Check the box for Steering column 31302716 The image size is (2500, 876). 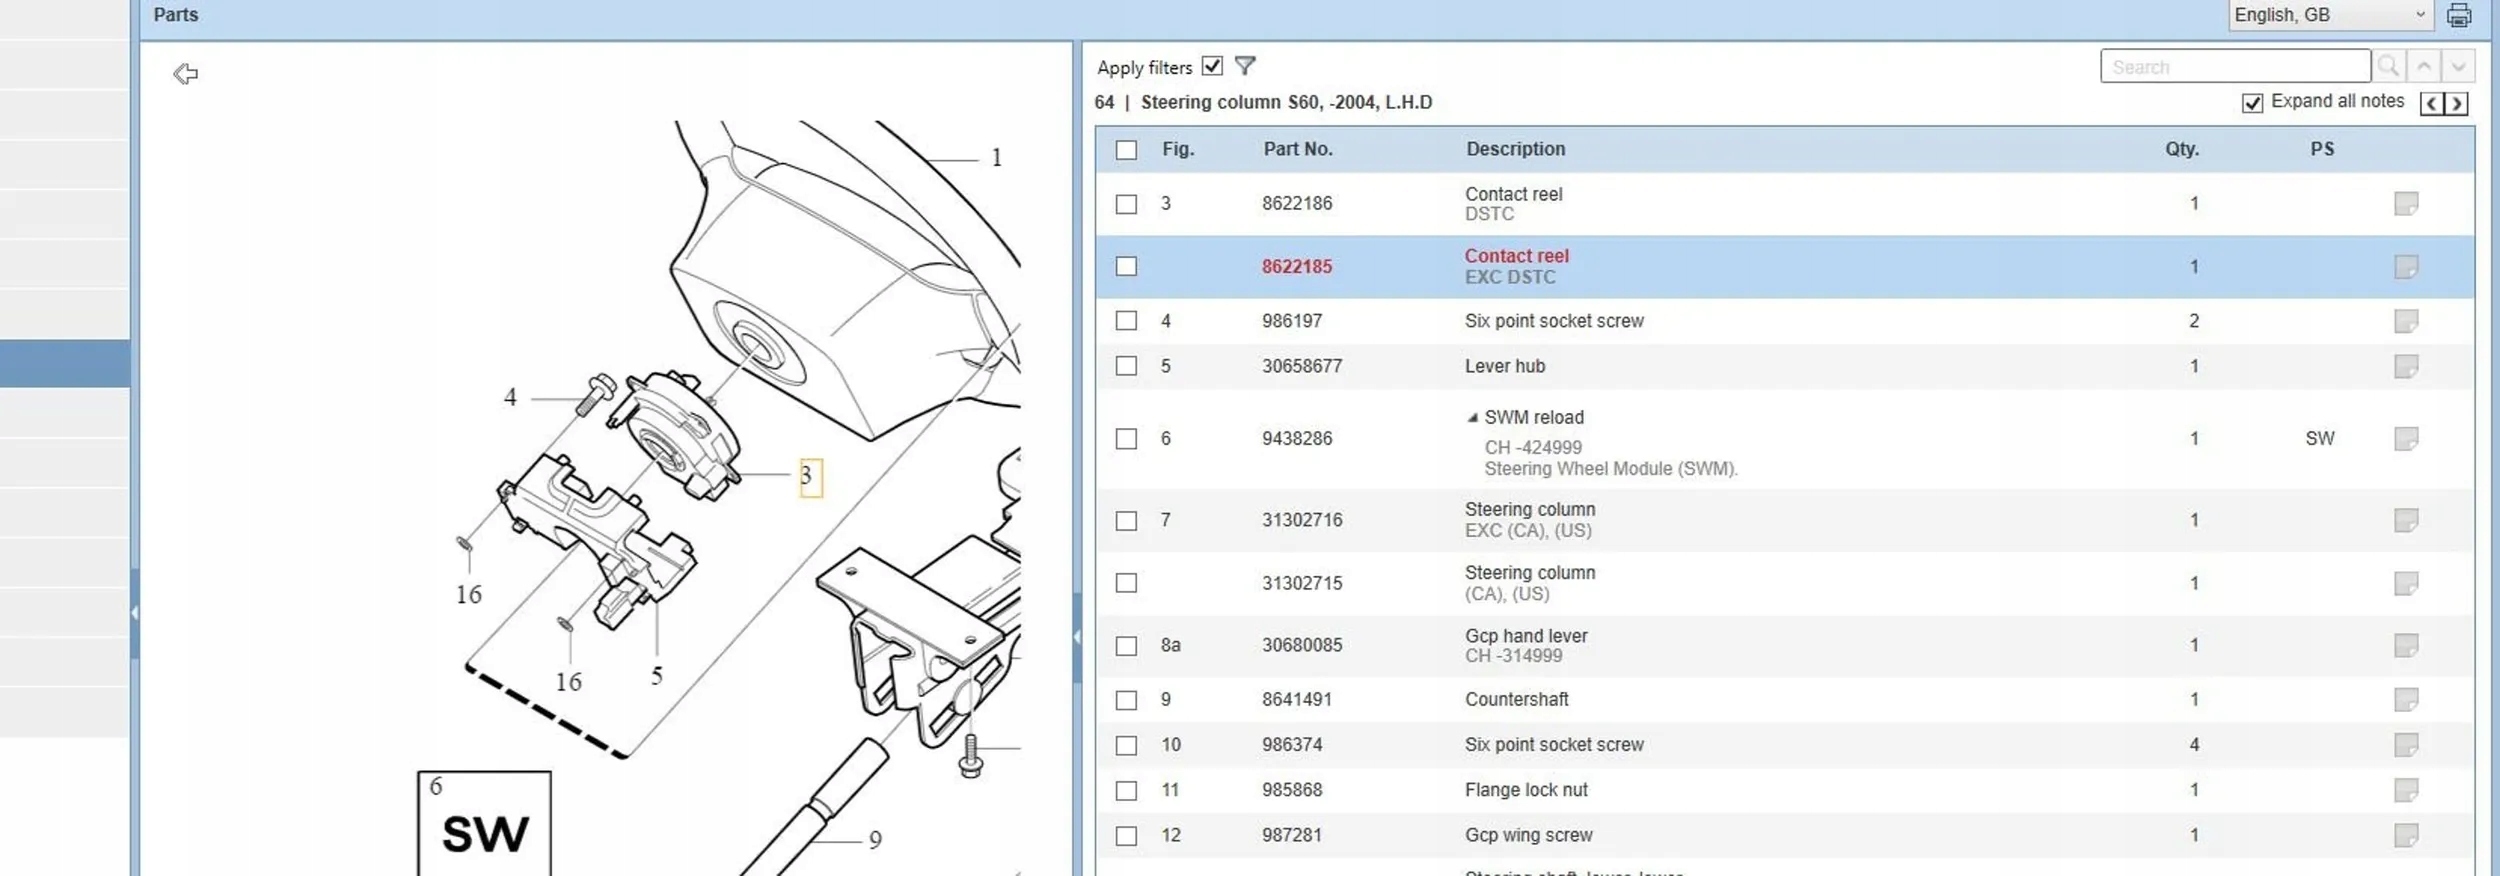click(1126, 521)
